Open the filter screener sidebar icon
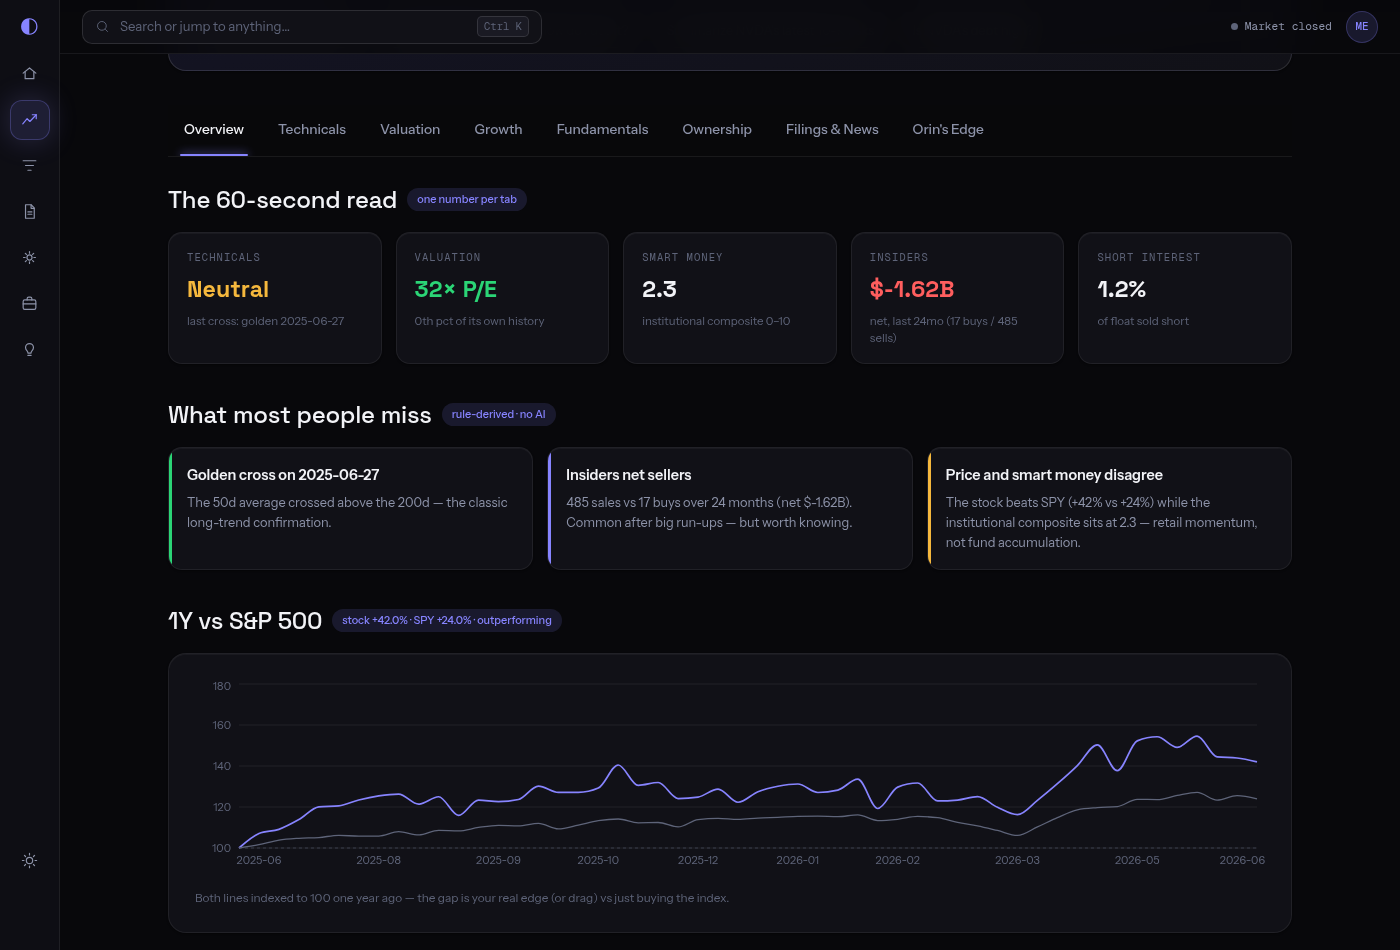The image size is (1400, 950). [29, 165]
